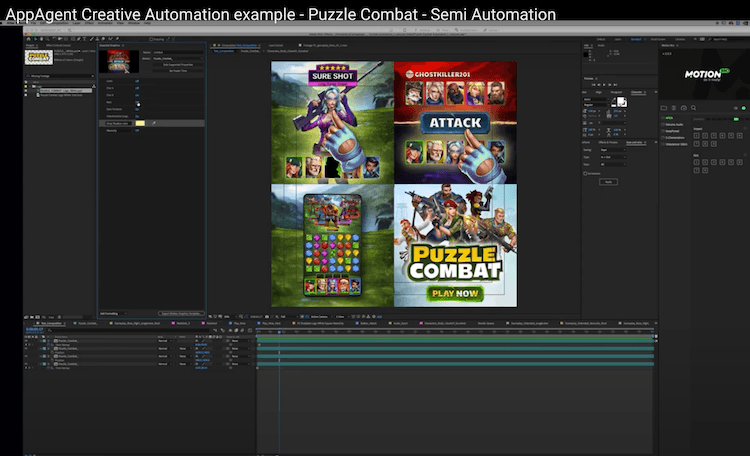The height and width of the screenshot is (456, 750).
Task: Switch to the Standard workspace tab
Action: pyautogui.click(x=636, y=39)
